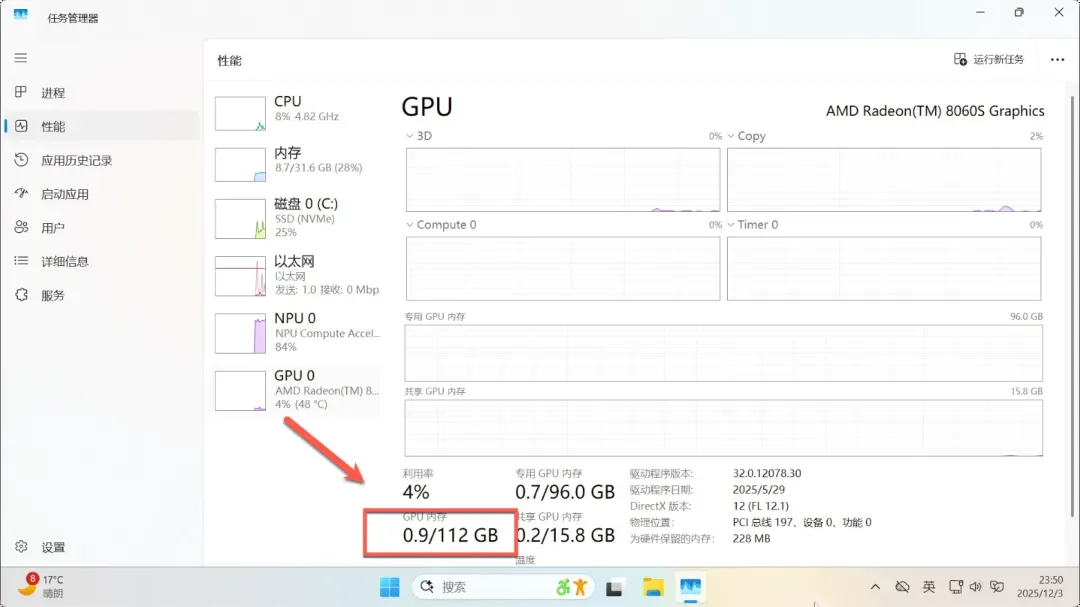Click the 进程 sidebar icon
Screen dimensions: 1080x607
click(21, 92)
